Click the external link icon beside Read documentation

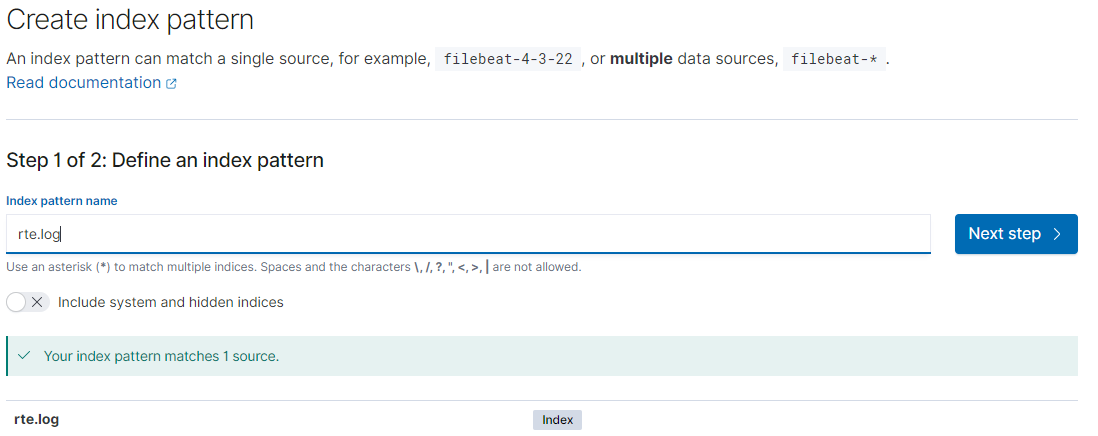[x=171, y=84]
